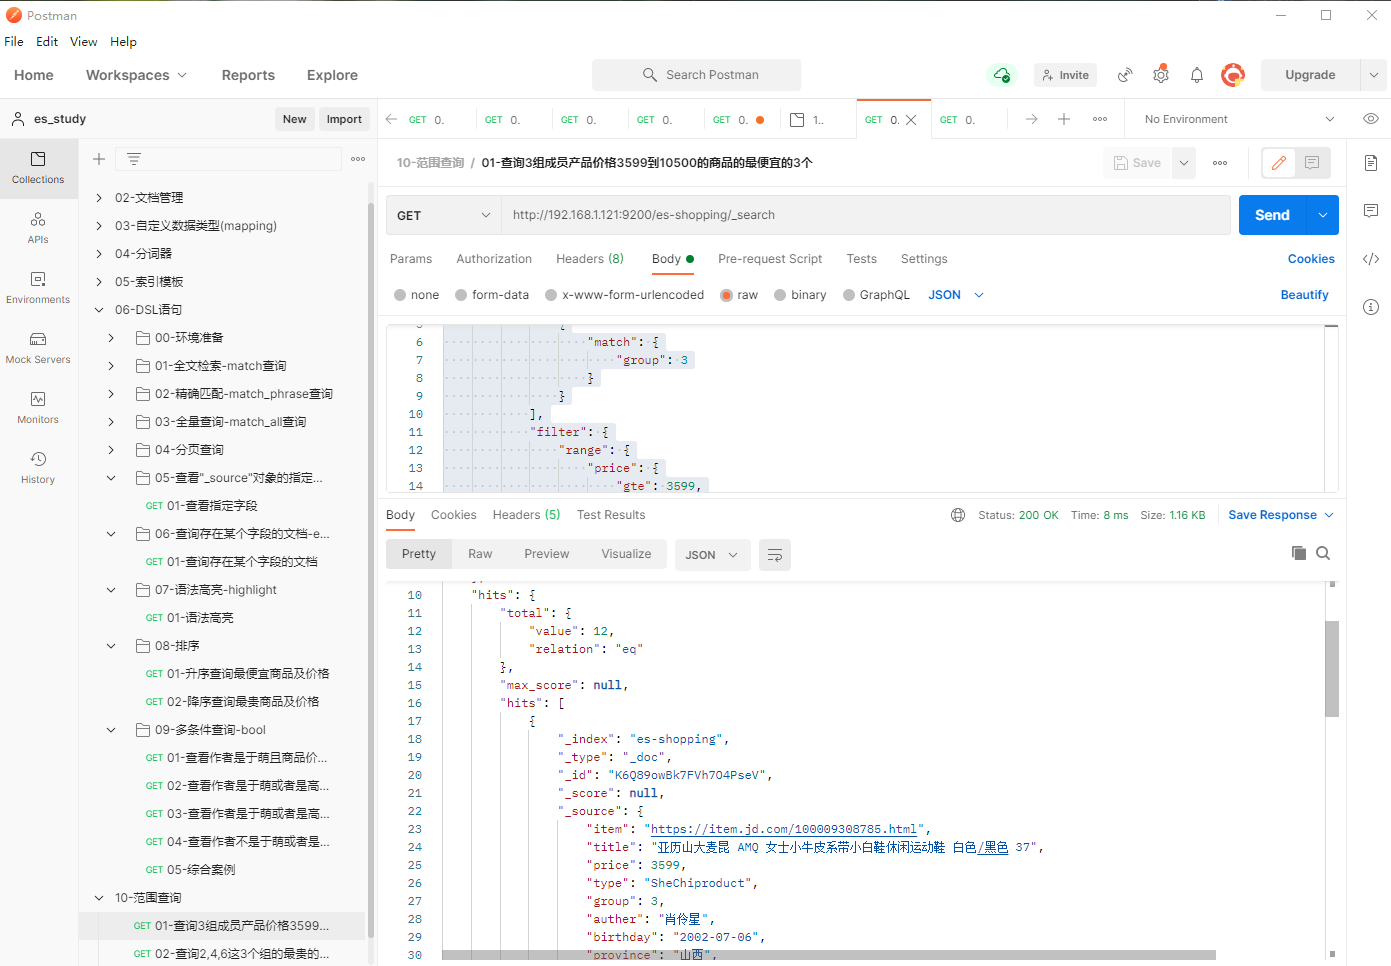
Task: Expand the 02-文档管理 collection folder
Action: click(99, 198)
